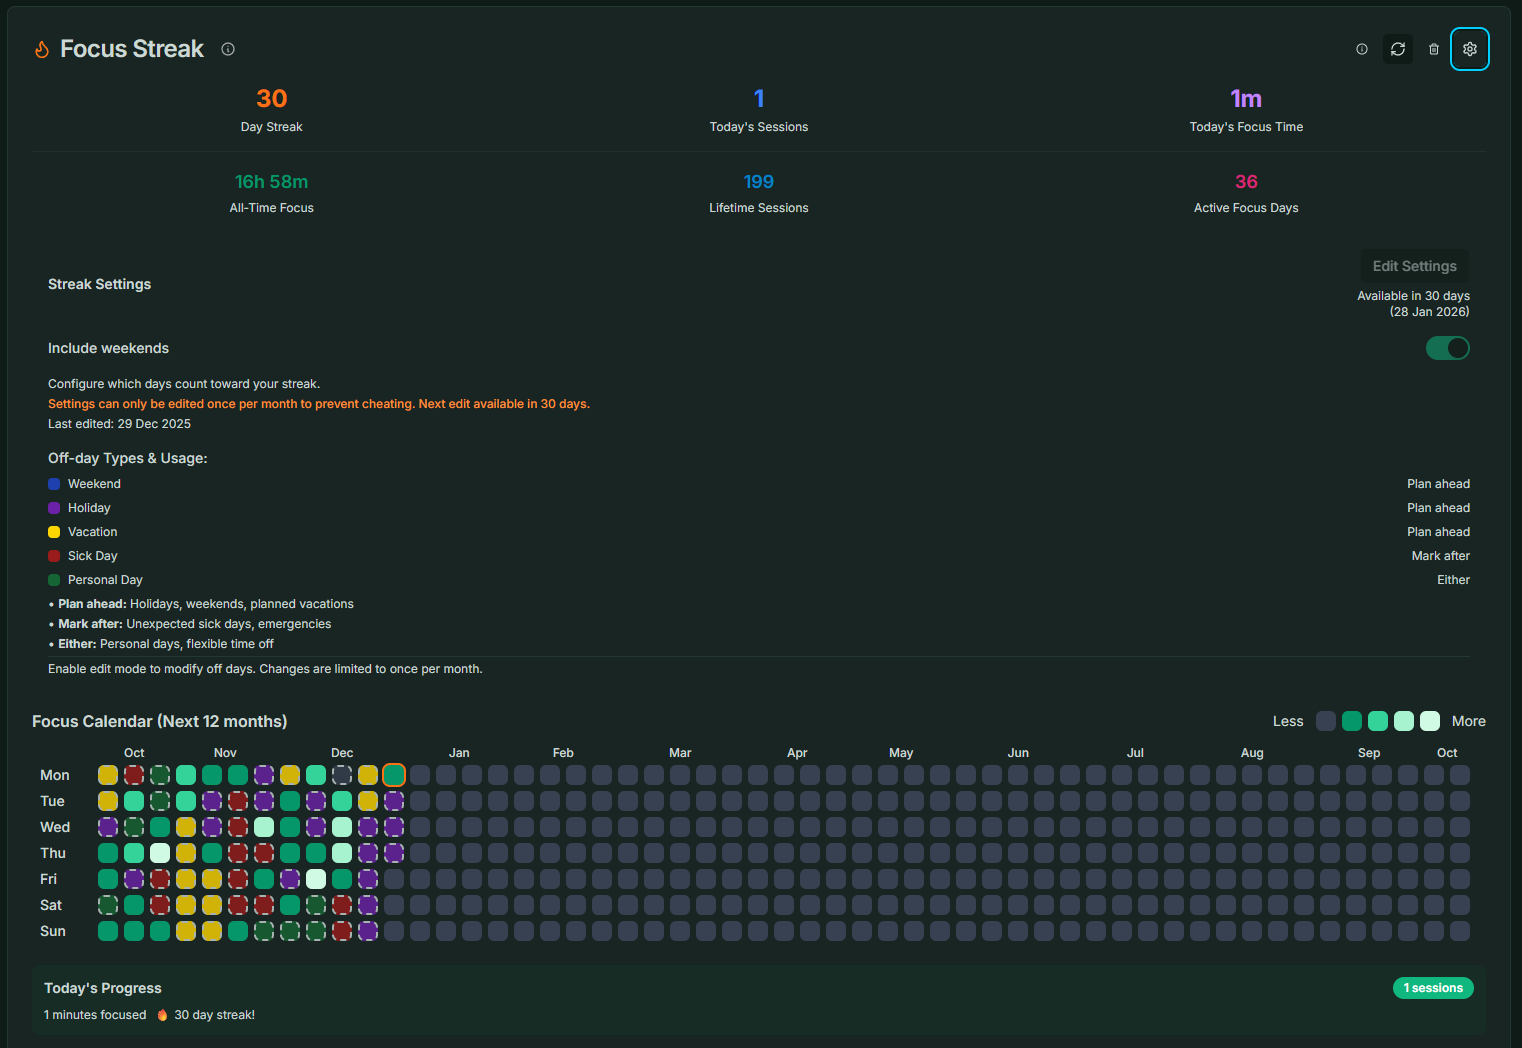Select the darkest intensity swatch next to Less
The image size is (1522, 1048).
click(x=1325, y=721)
